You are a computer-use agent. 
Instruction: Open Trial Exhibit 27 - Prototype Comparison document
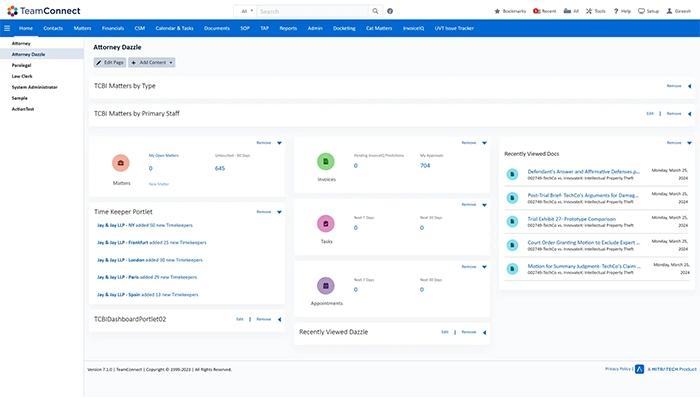(x=571, y=219)
